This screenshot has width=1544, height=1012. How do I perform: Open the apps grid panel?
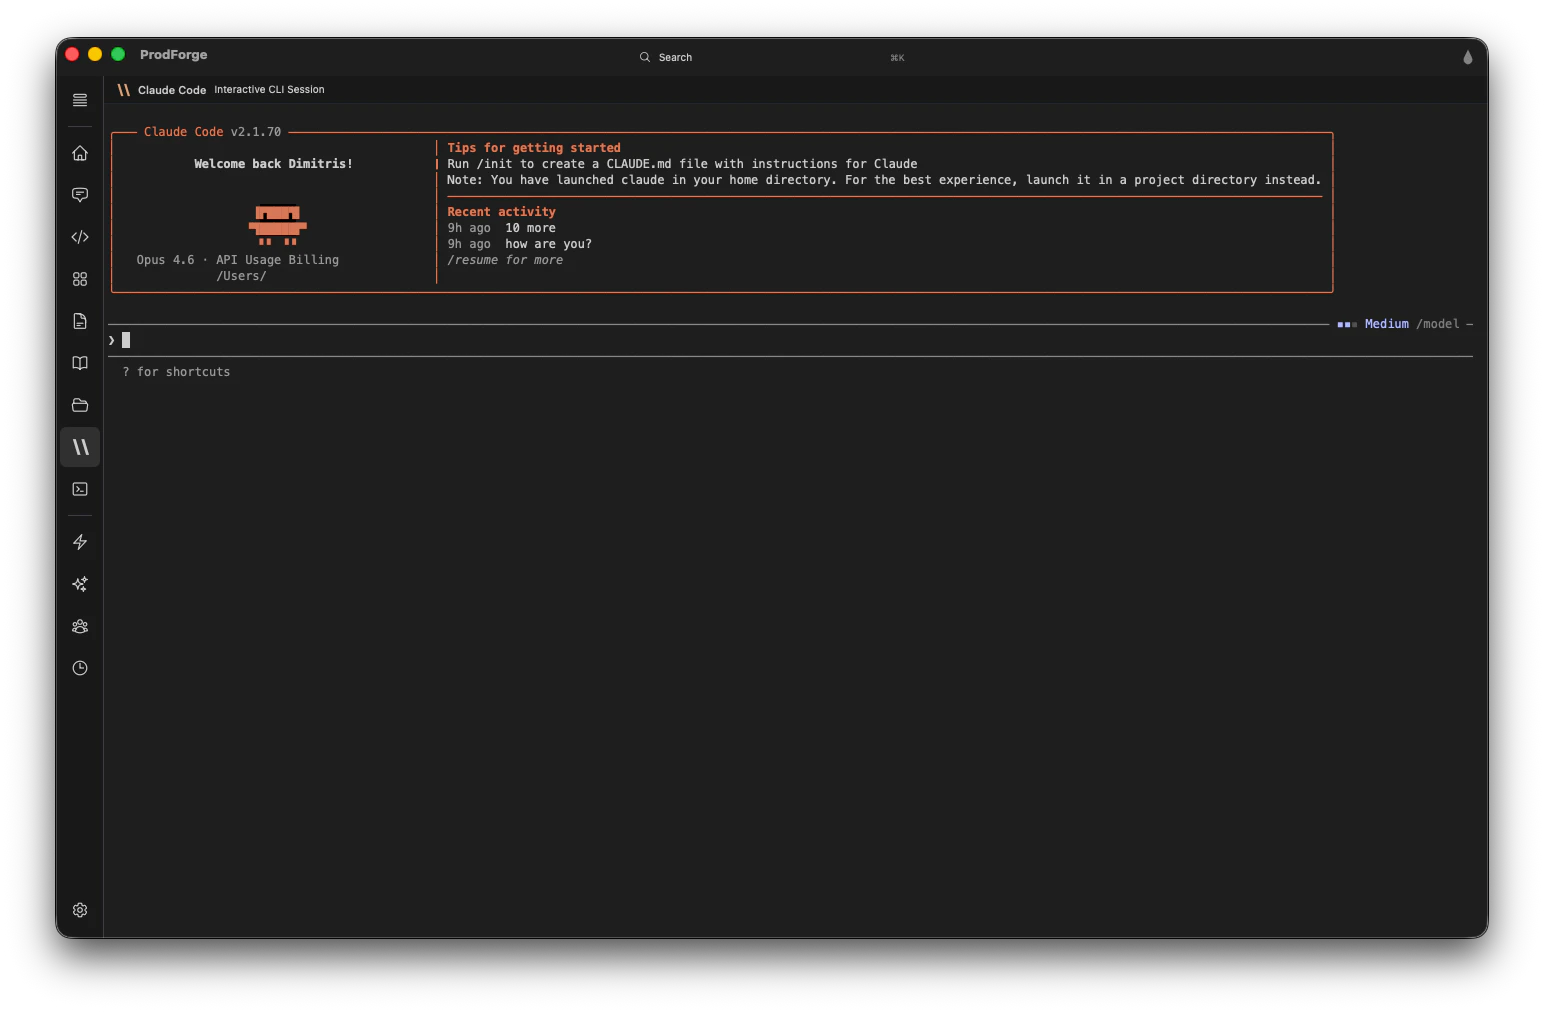tap(80, 279)
